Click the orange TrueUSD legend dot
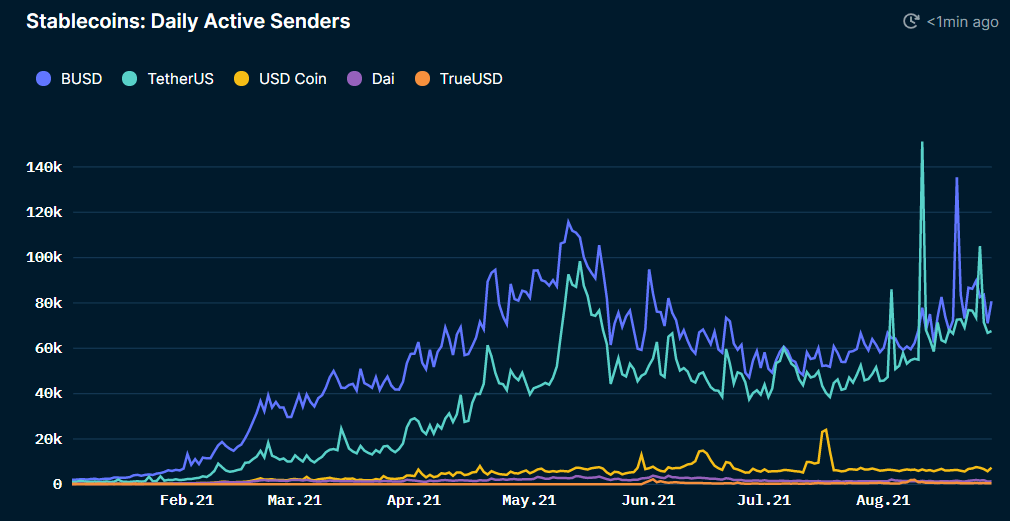 [x=422, y=79]
